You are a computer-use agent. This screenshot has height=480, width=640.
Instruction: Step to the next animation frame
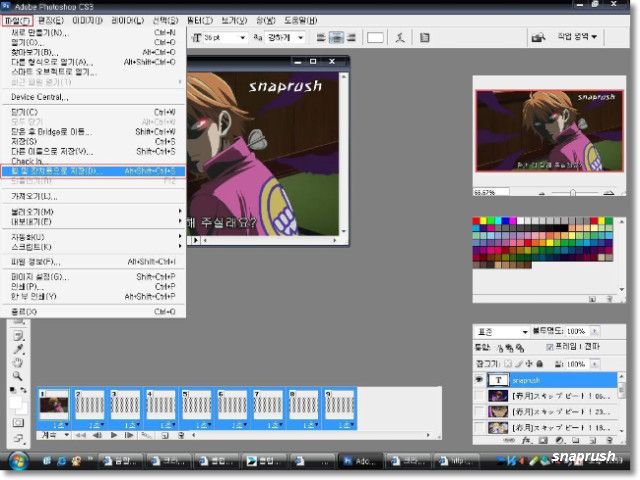click(129, 436)
